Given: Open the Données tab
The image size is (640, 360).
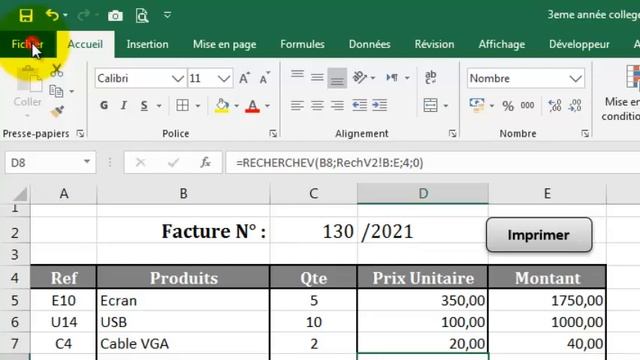Looking at the screenshot, I should click(369, 44).
